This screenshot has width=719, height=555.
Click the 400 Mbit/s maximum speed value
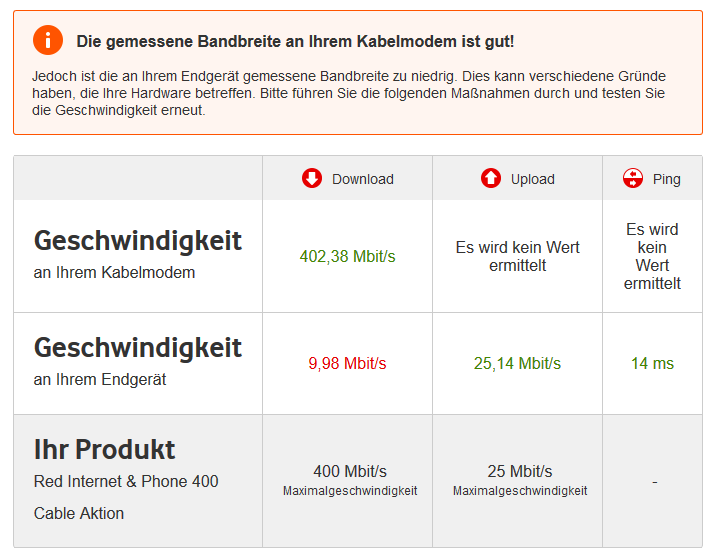[x=349, y=471]
